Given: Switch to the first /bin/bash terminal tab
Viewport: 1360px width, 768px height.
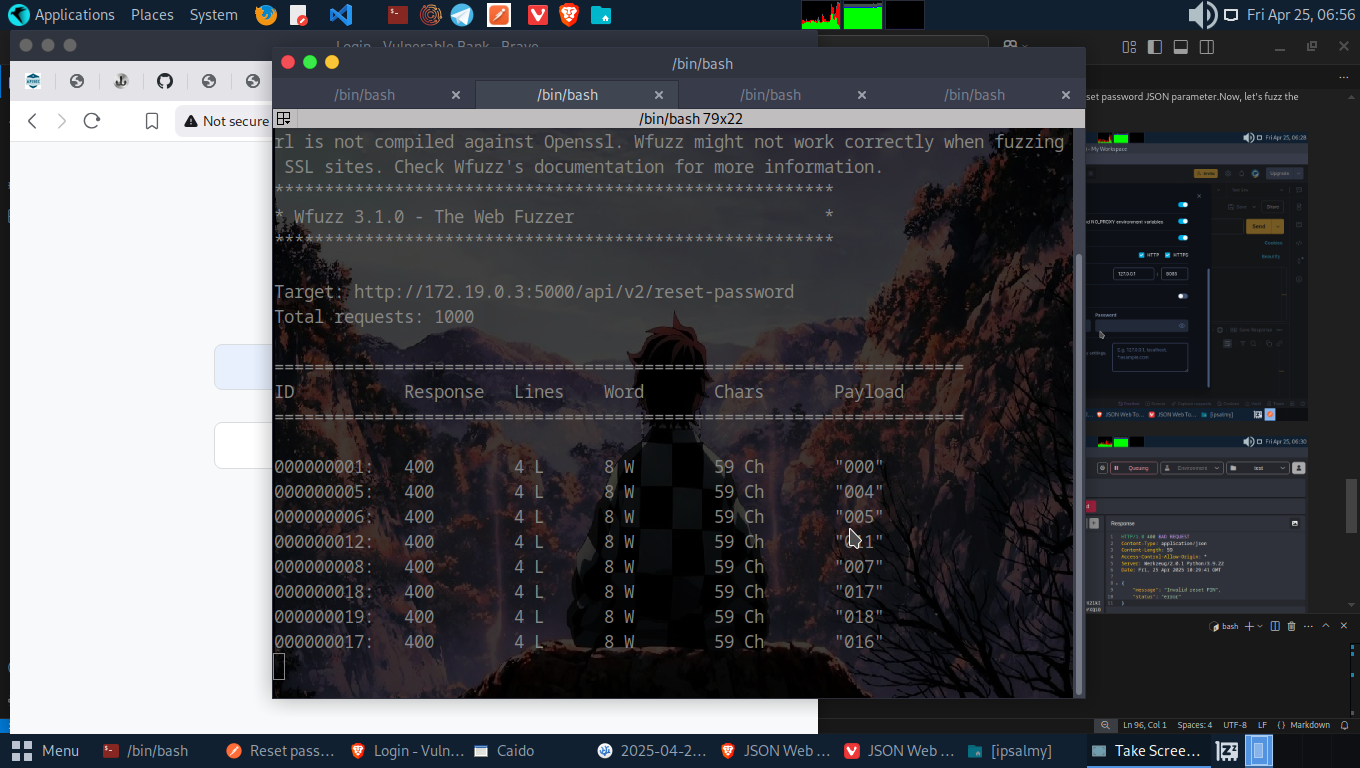Looking at the screenshot, I should (x=364, y=95).
